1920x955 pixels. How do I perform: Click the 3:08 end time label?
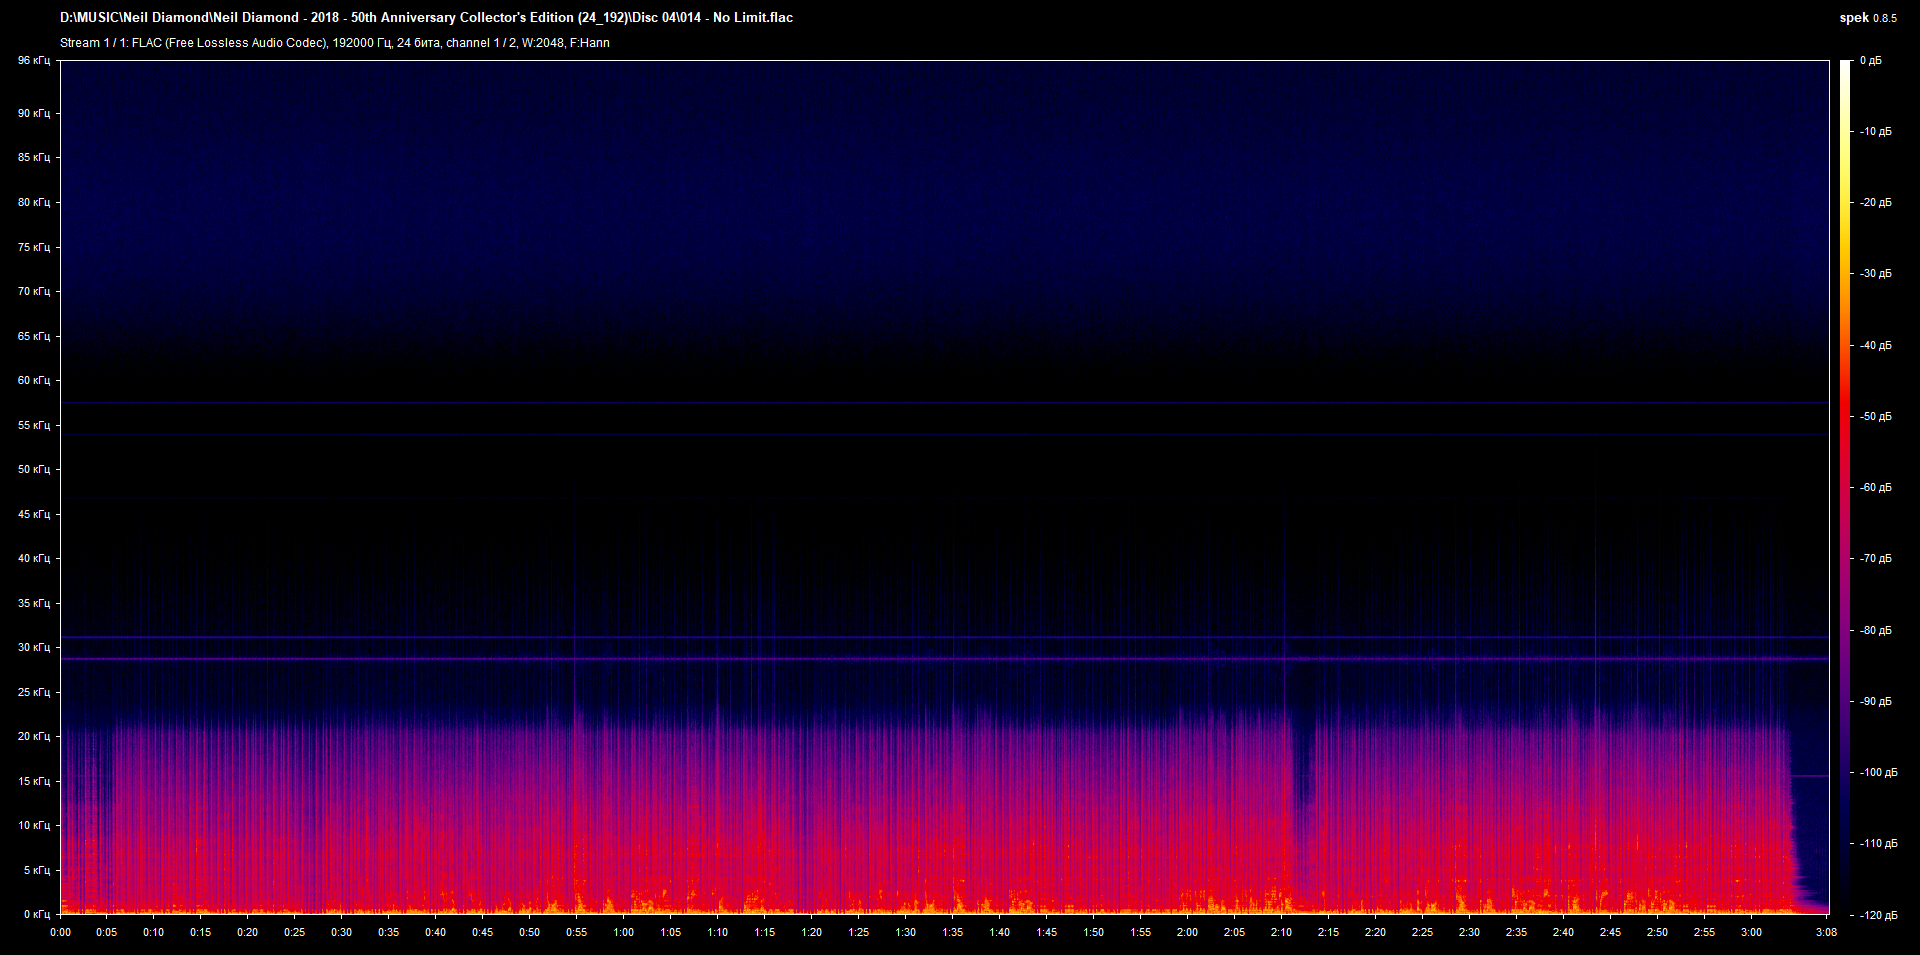1826,932
